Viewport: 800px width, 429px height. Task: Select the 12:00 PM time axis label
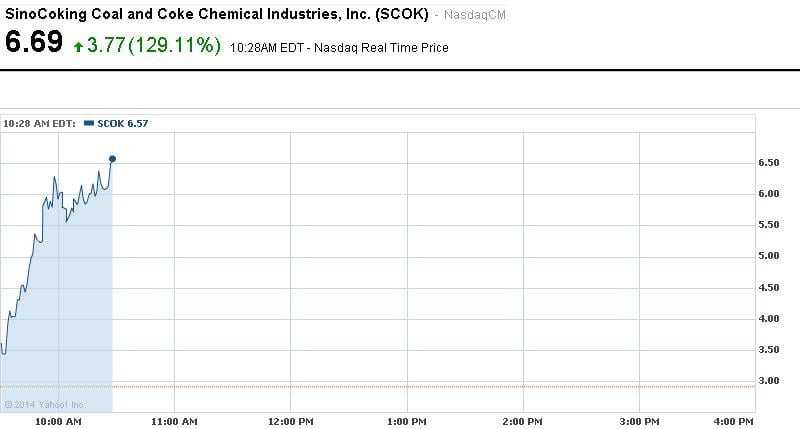pos(289,423)
